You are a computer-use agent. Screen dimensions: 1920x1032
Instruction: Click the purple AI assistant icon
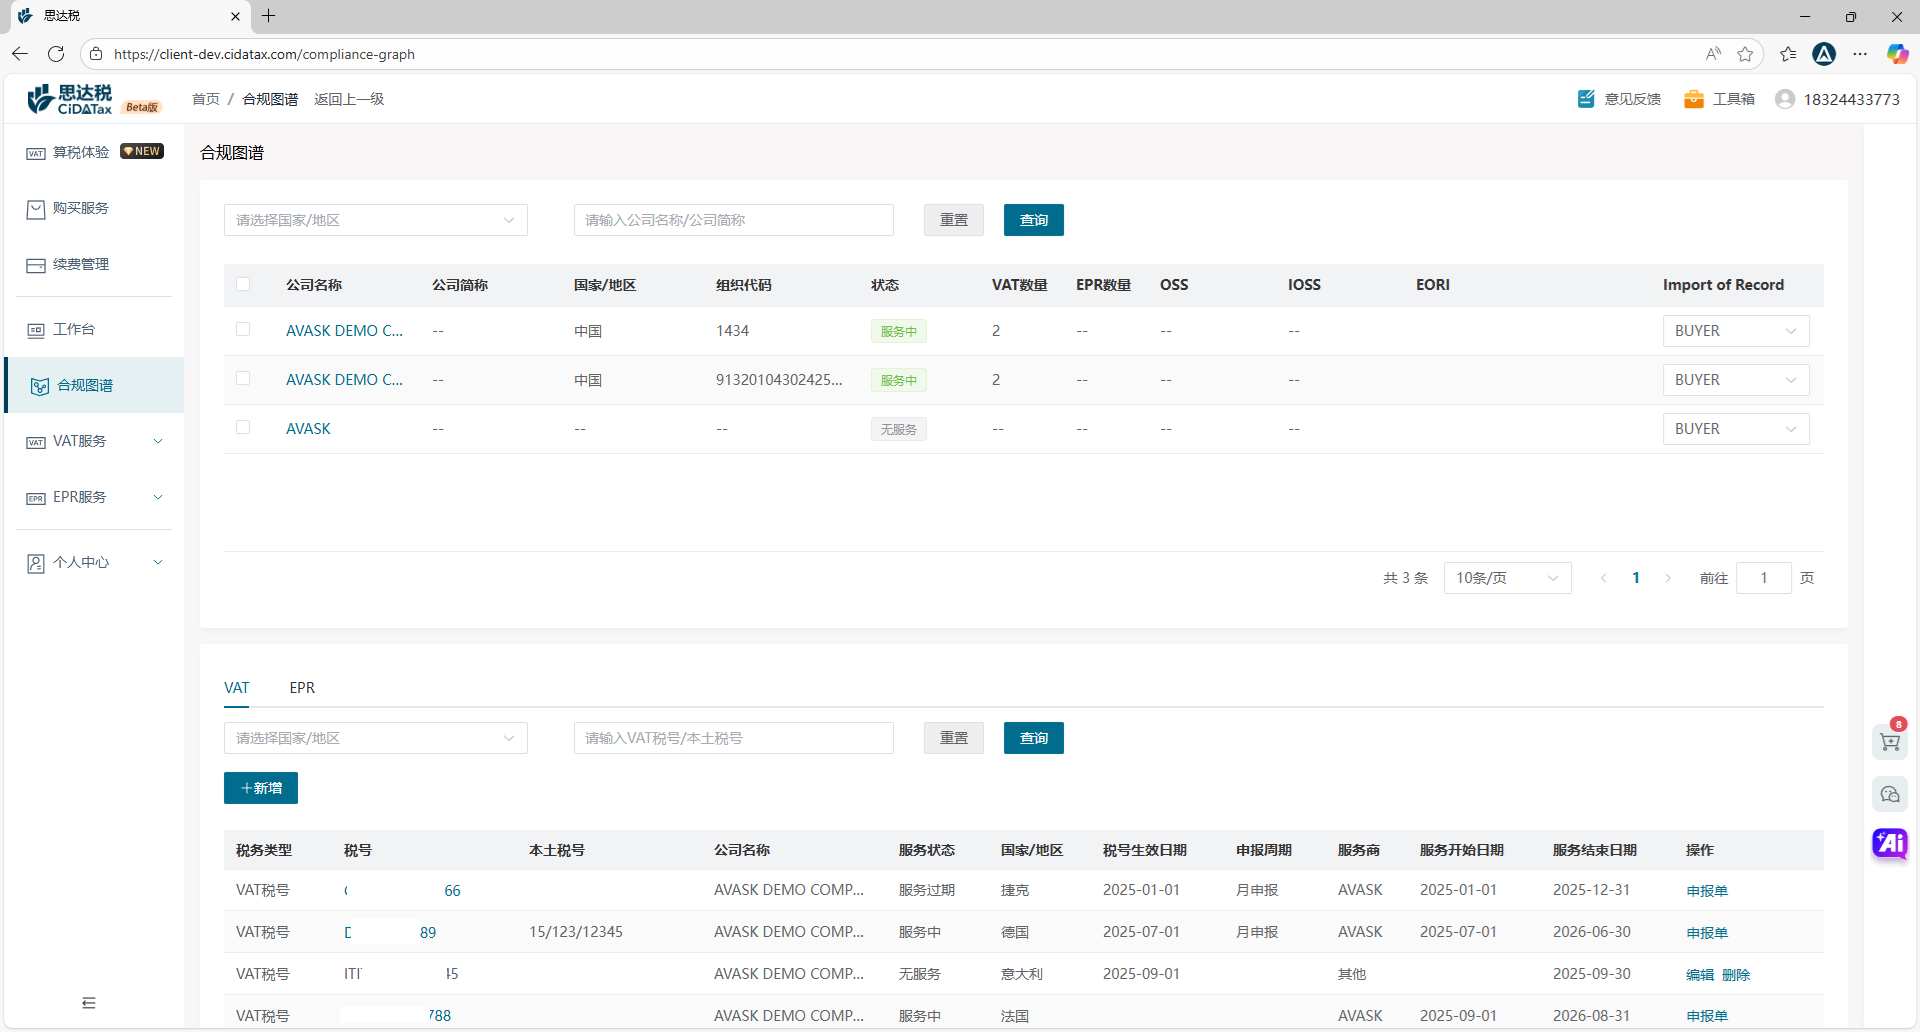(x=1889, y=843)
